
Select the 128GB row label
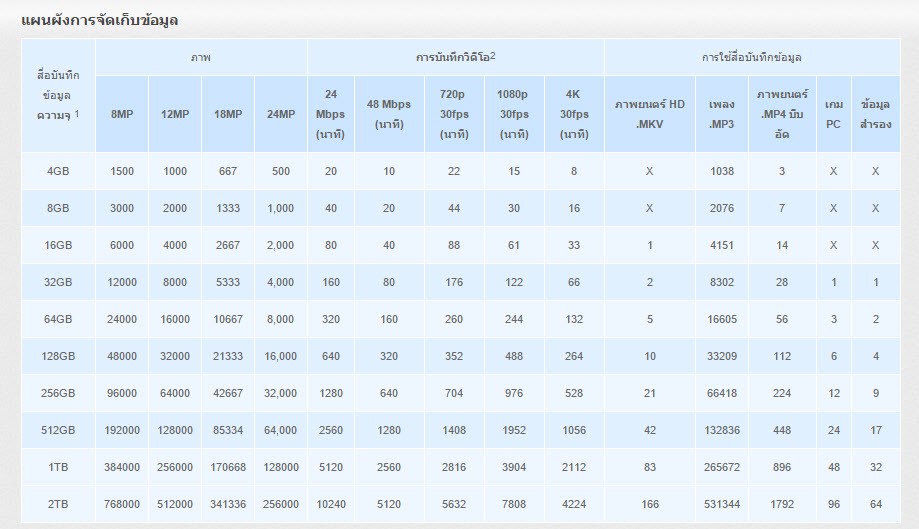[x=58, y=356]
